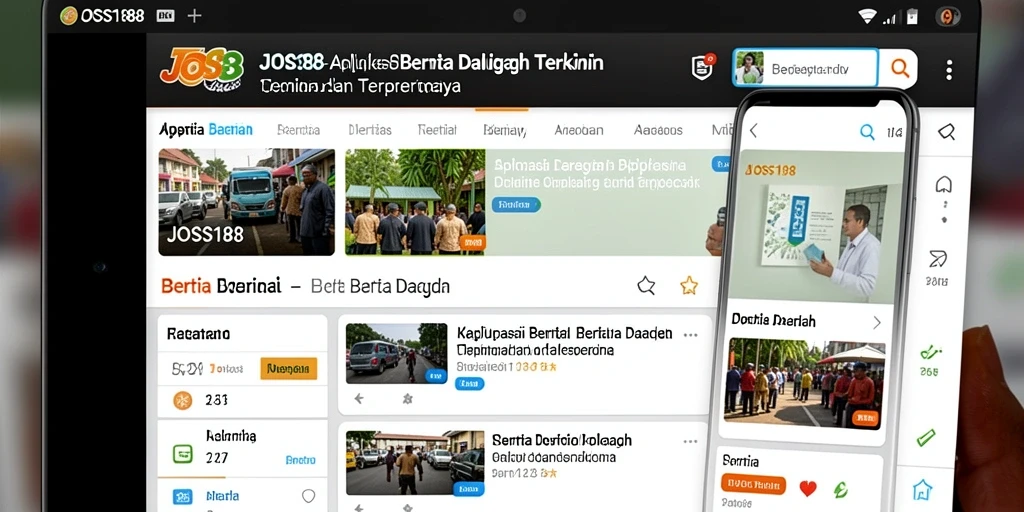This screenshot has height=512, width=1024.
Task: Click the blue 25 badge icon
Action: (x=182, y=496)
